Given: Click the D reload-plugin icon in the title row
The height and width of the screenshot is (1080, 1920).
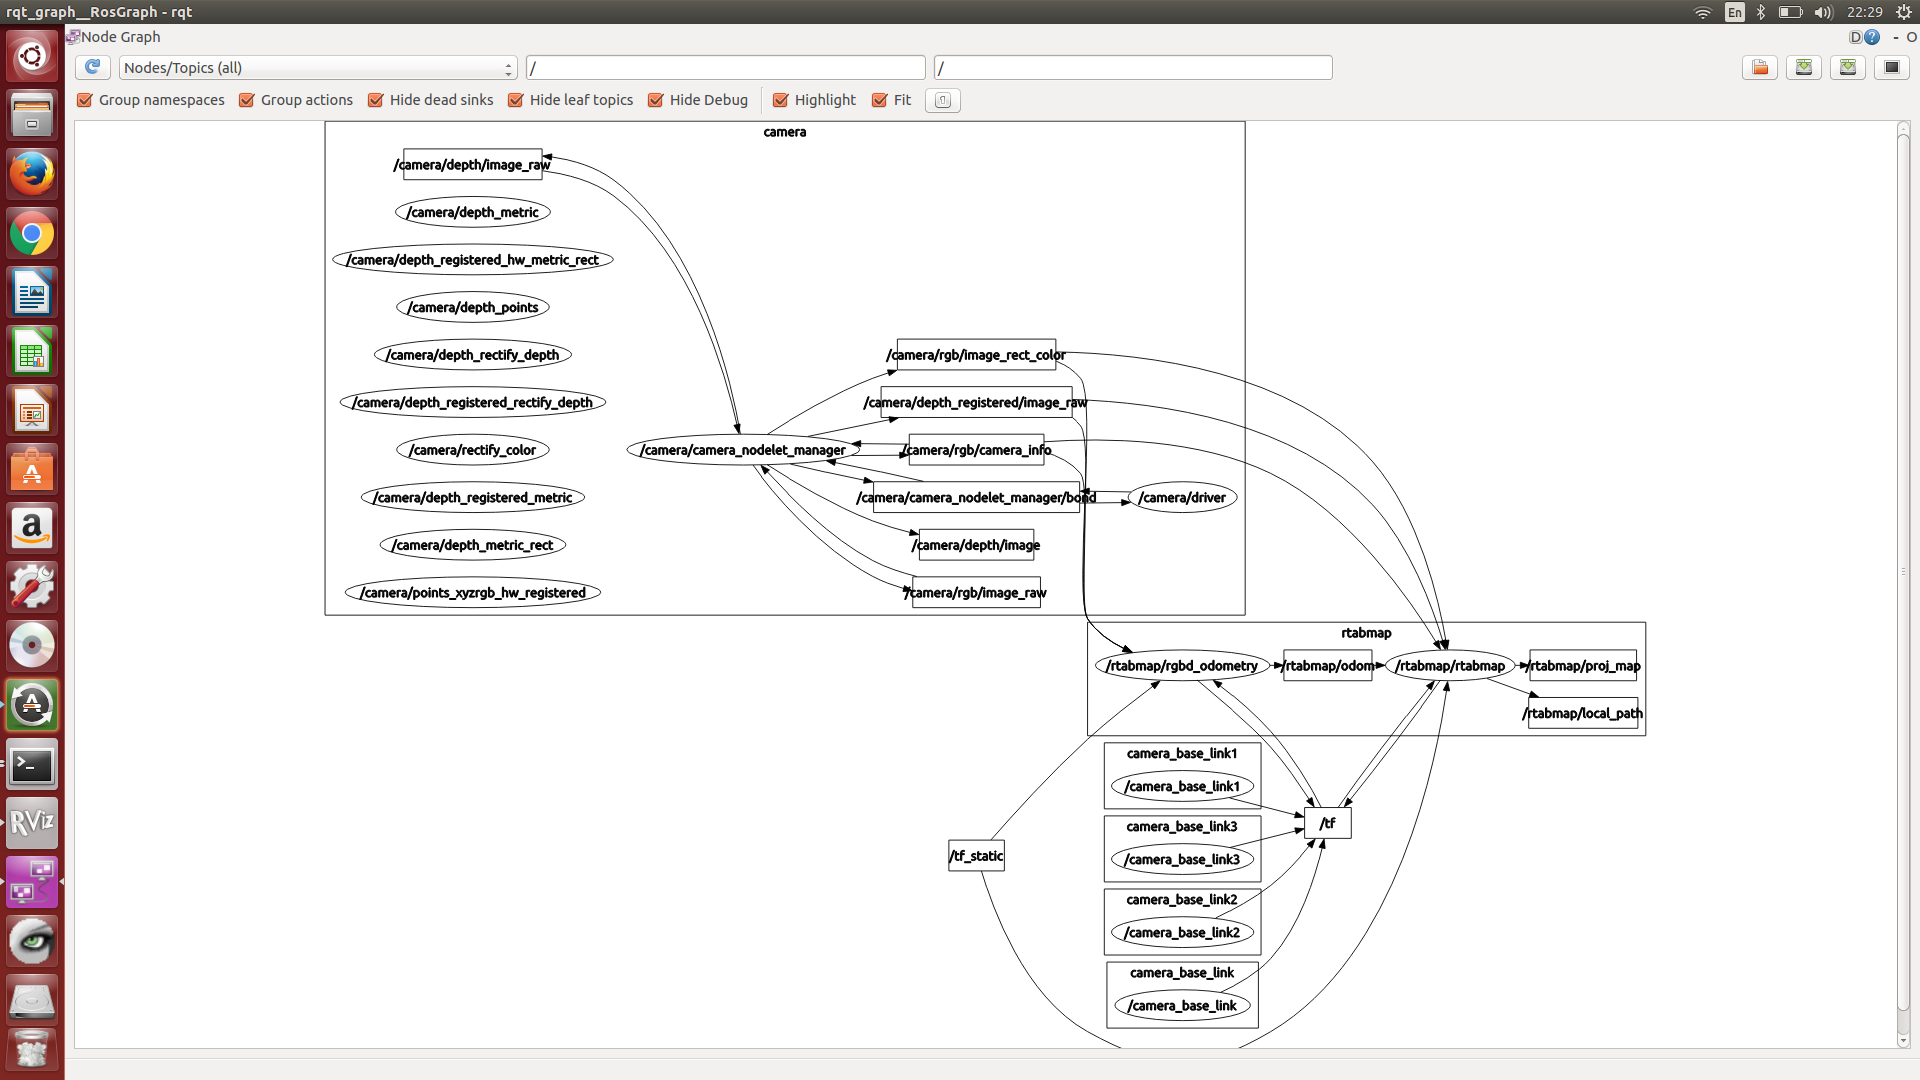Looking at the screenshot, I should [x=1855, y=37].
